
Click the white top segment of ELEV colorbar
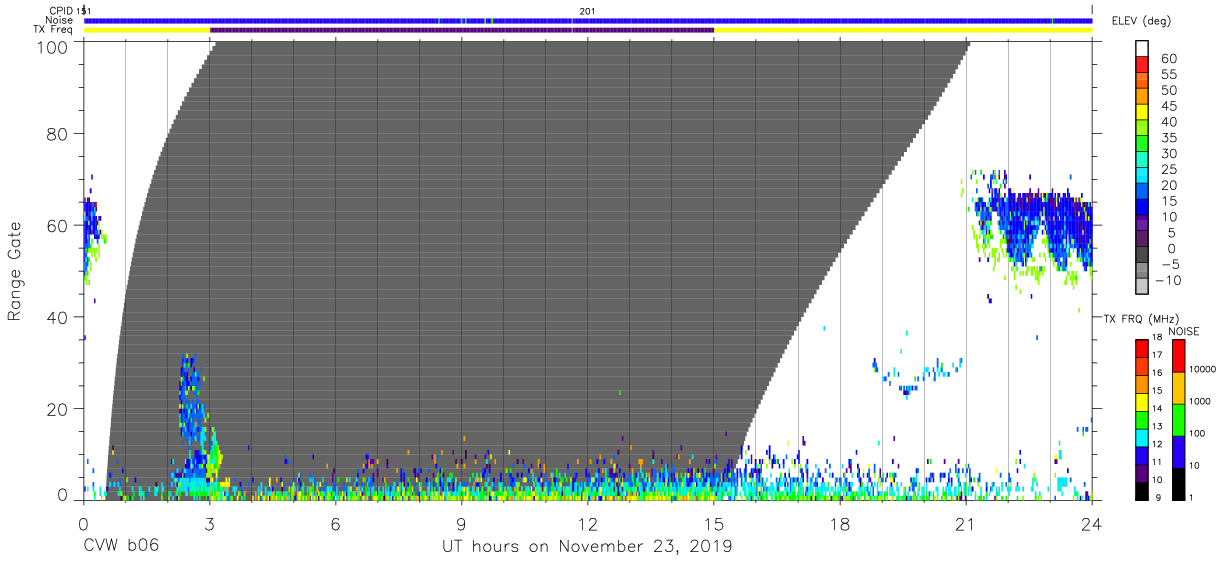pyautogui.click(x=1142, y=49)
